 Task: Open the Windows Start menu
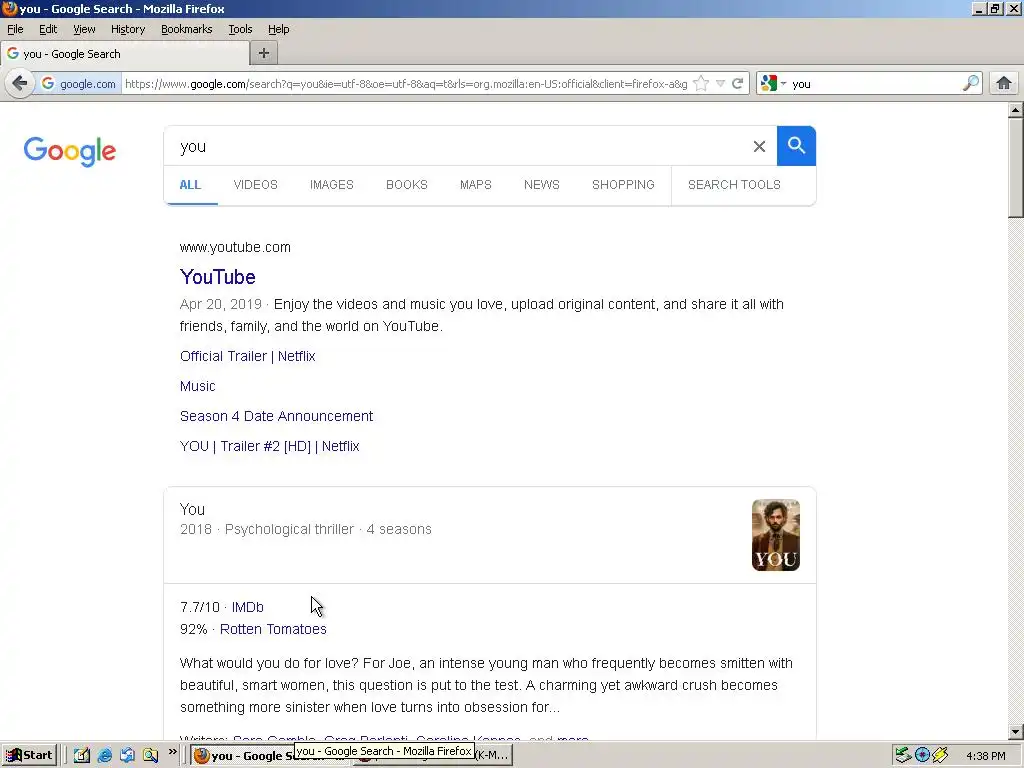[x=29, y=755]
